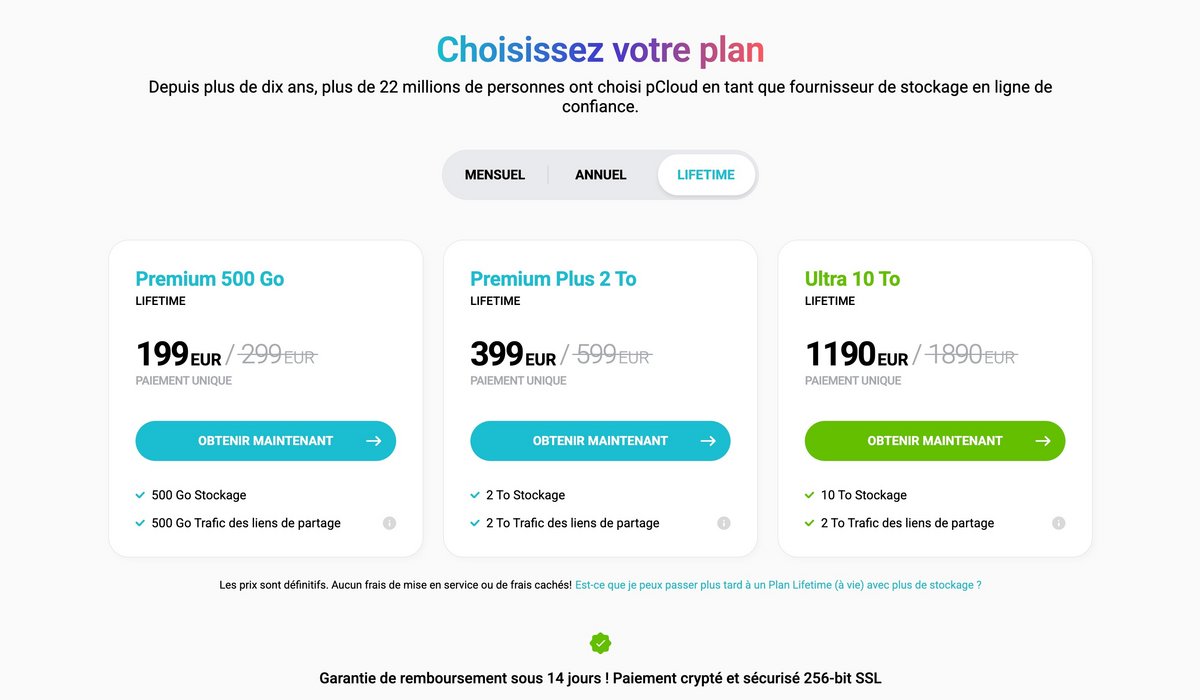Click the checkmark next to 500 Go Stockage
The height and width of the screenshot is (700, 1200).
[x=140, y=494]
